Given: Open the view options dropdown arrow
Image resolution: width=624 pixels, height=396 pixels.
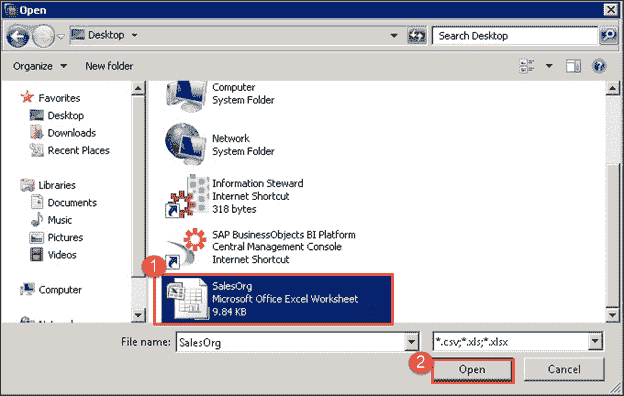Looking at the screenshot, I should (549, 66).
